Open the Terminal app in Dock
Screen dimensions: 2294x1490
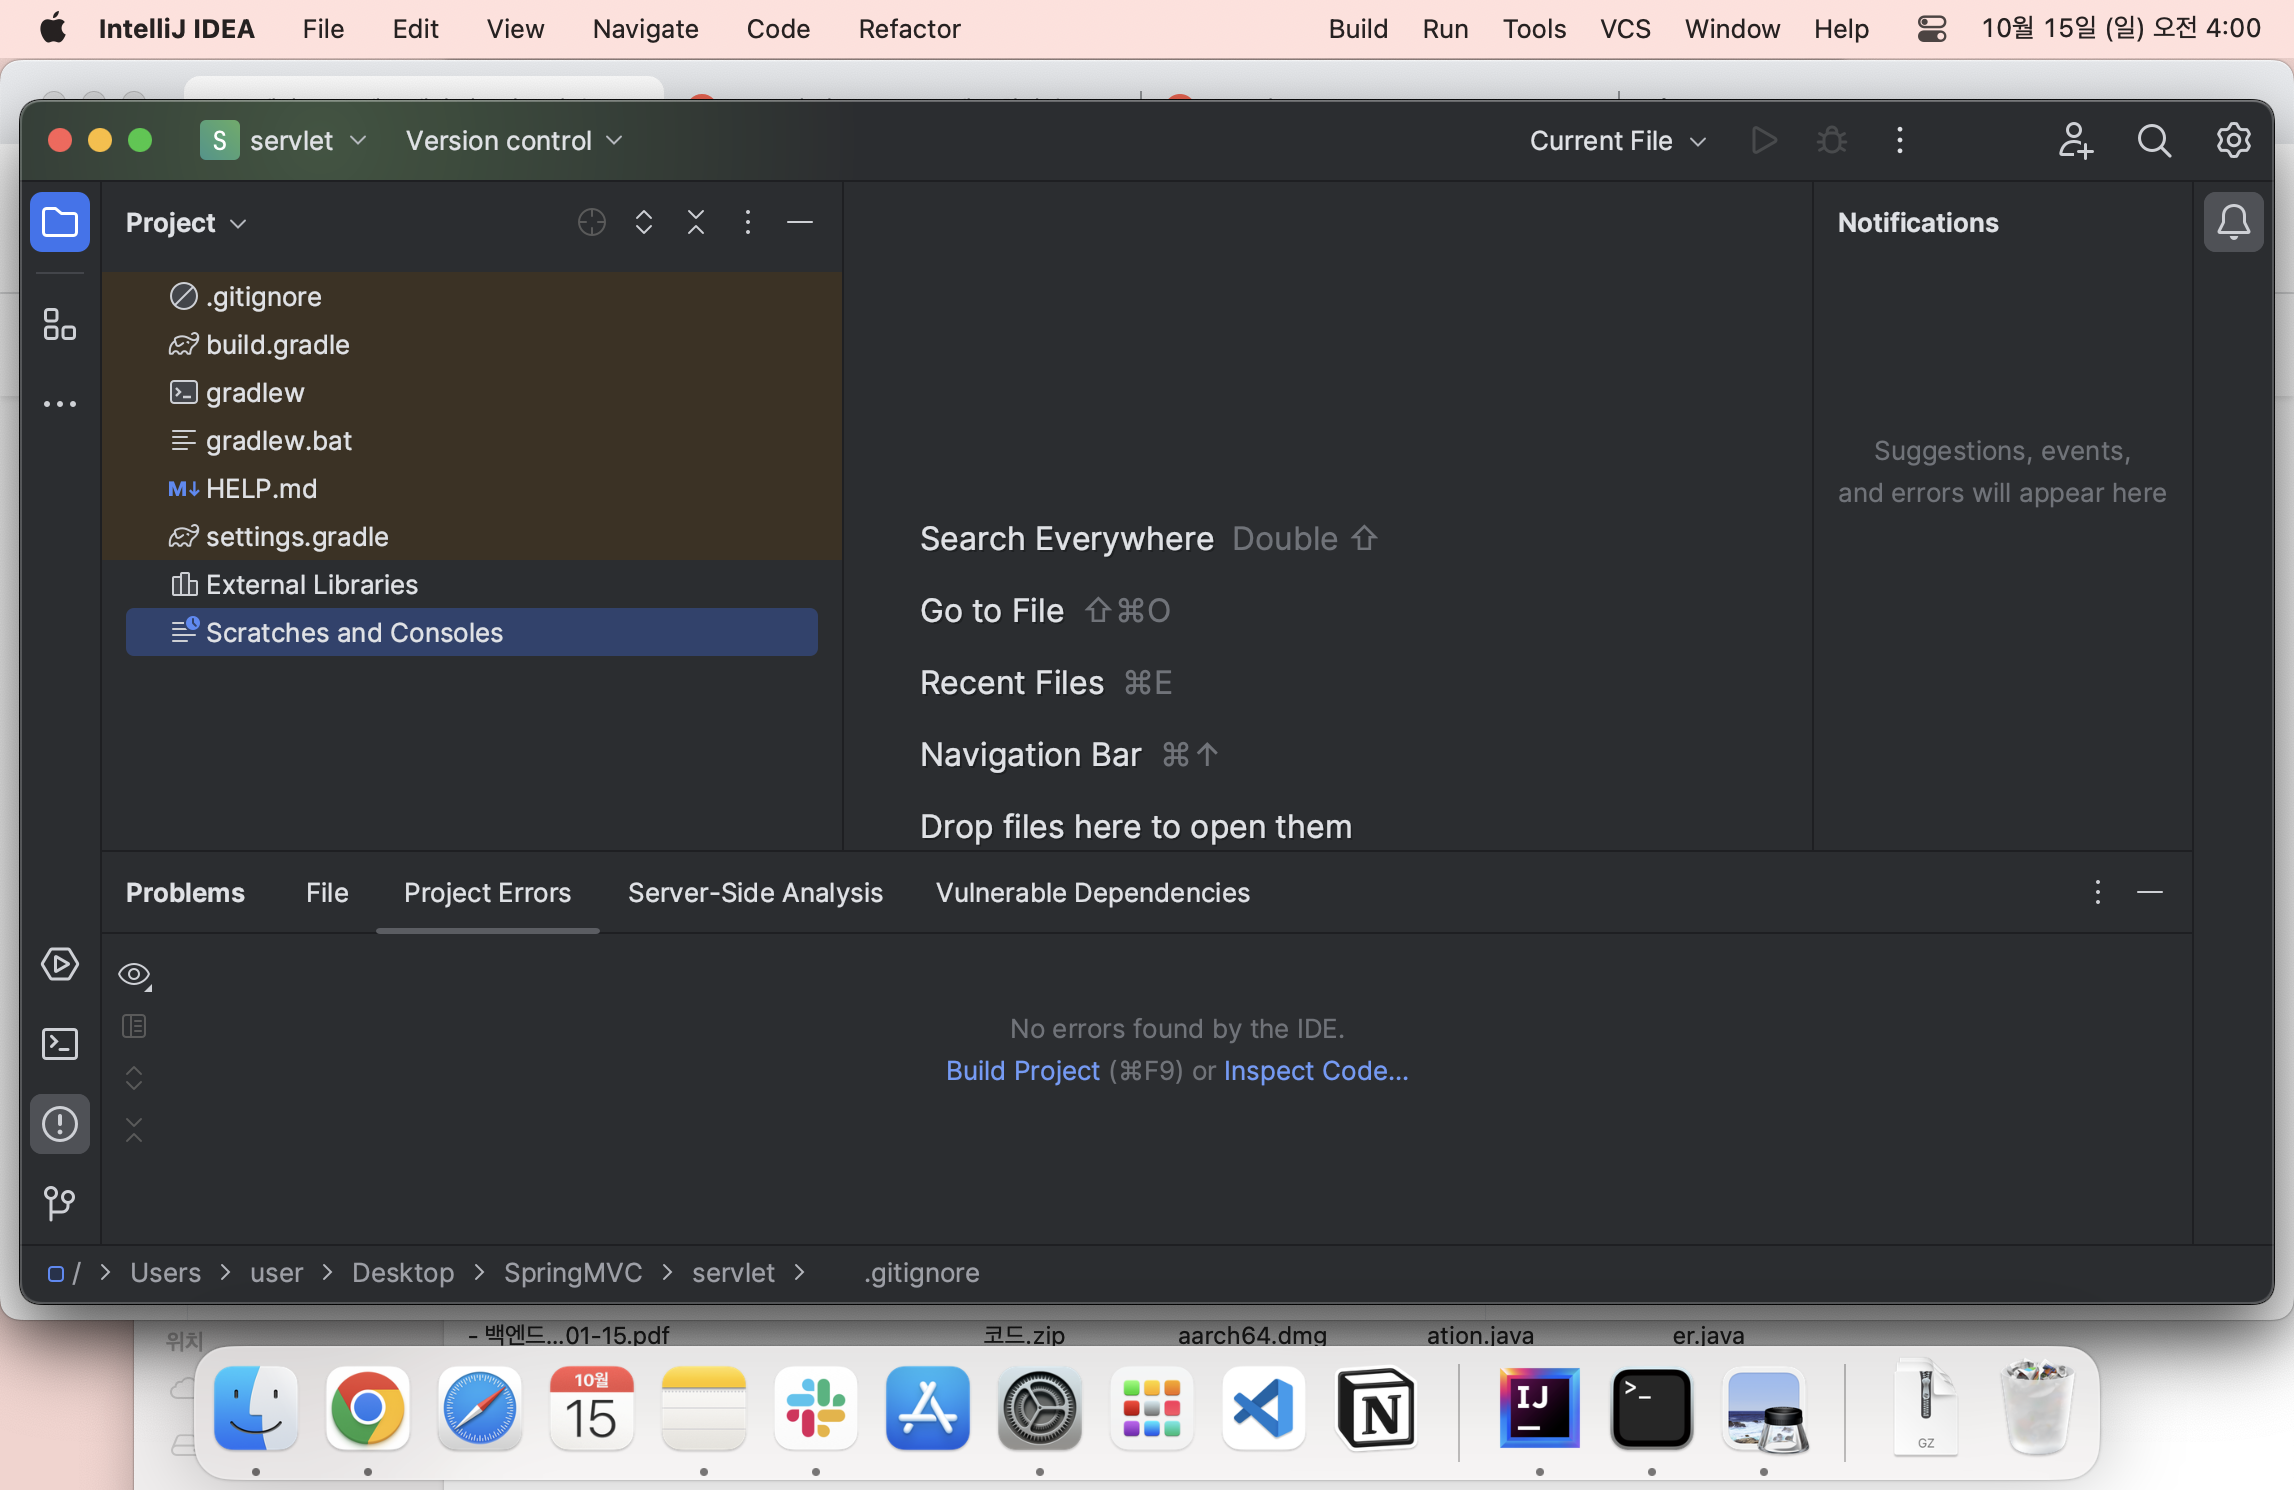1651,1408
